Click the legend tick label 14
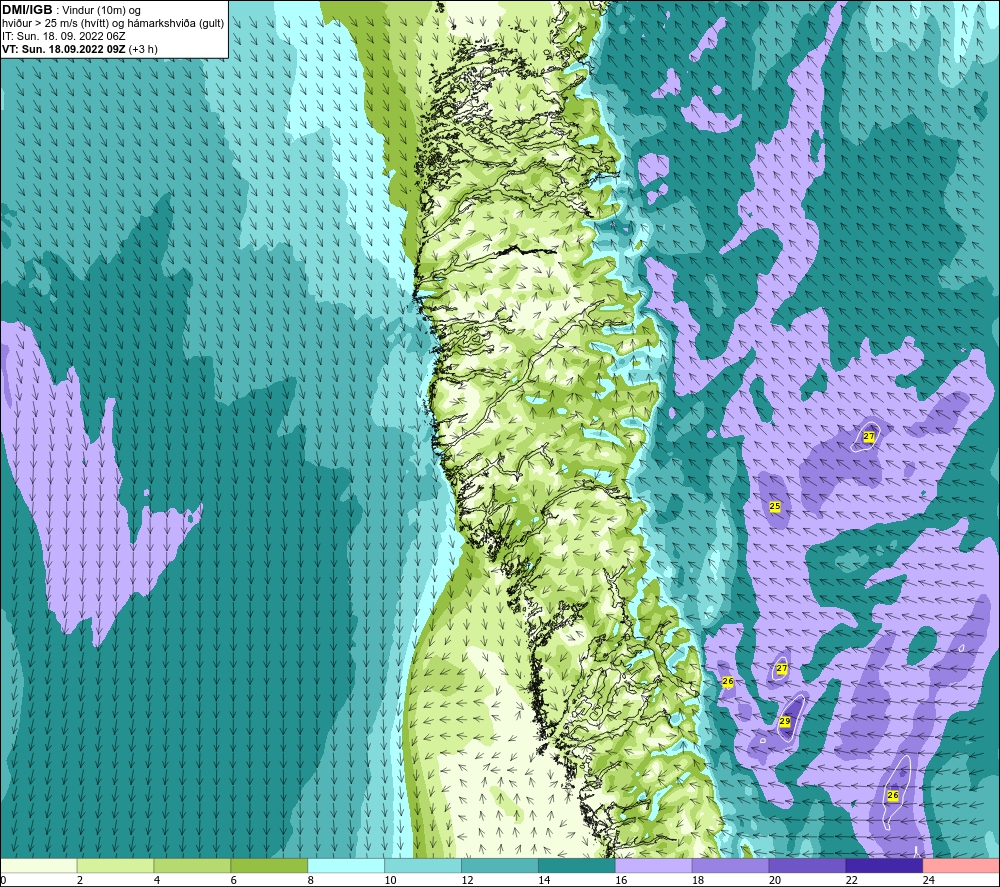 (x=544, y=880)
